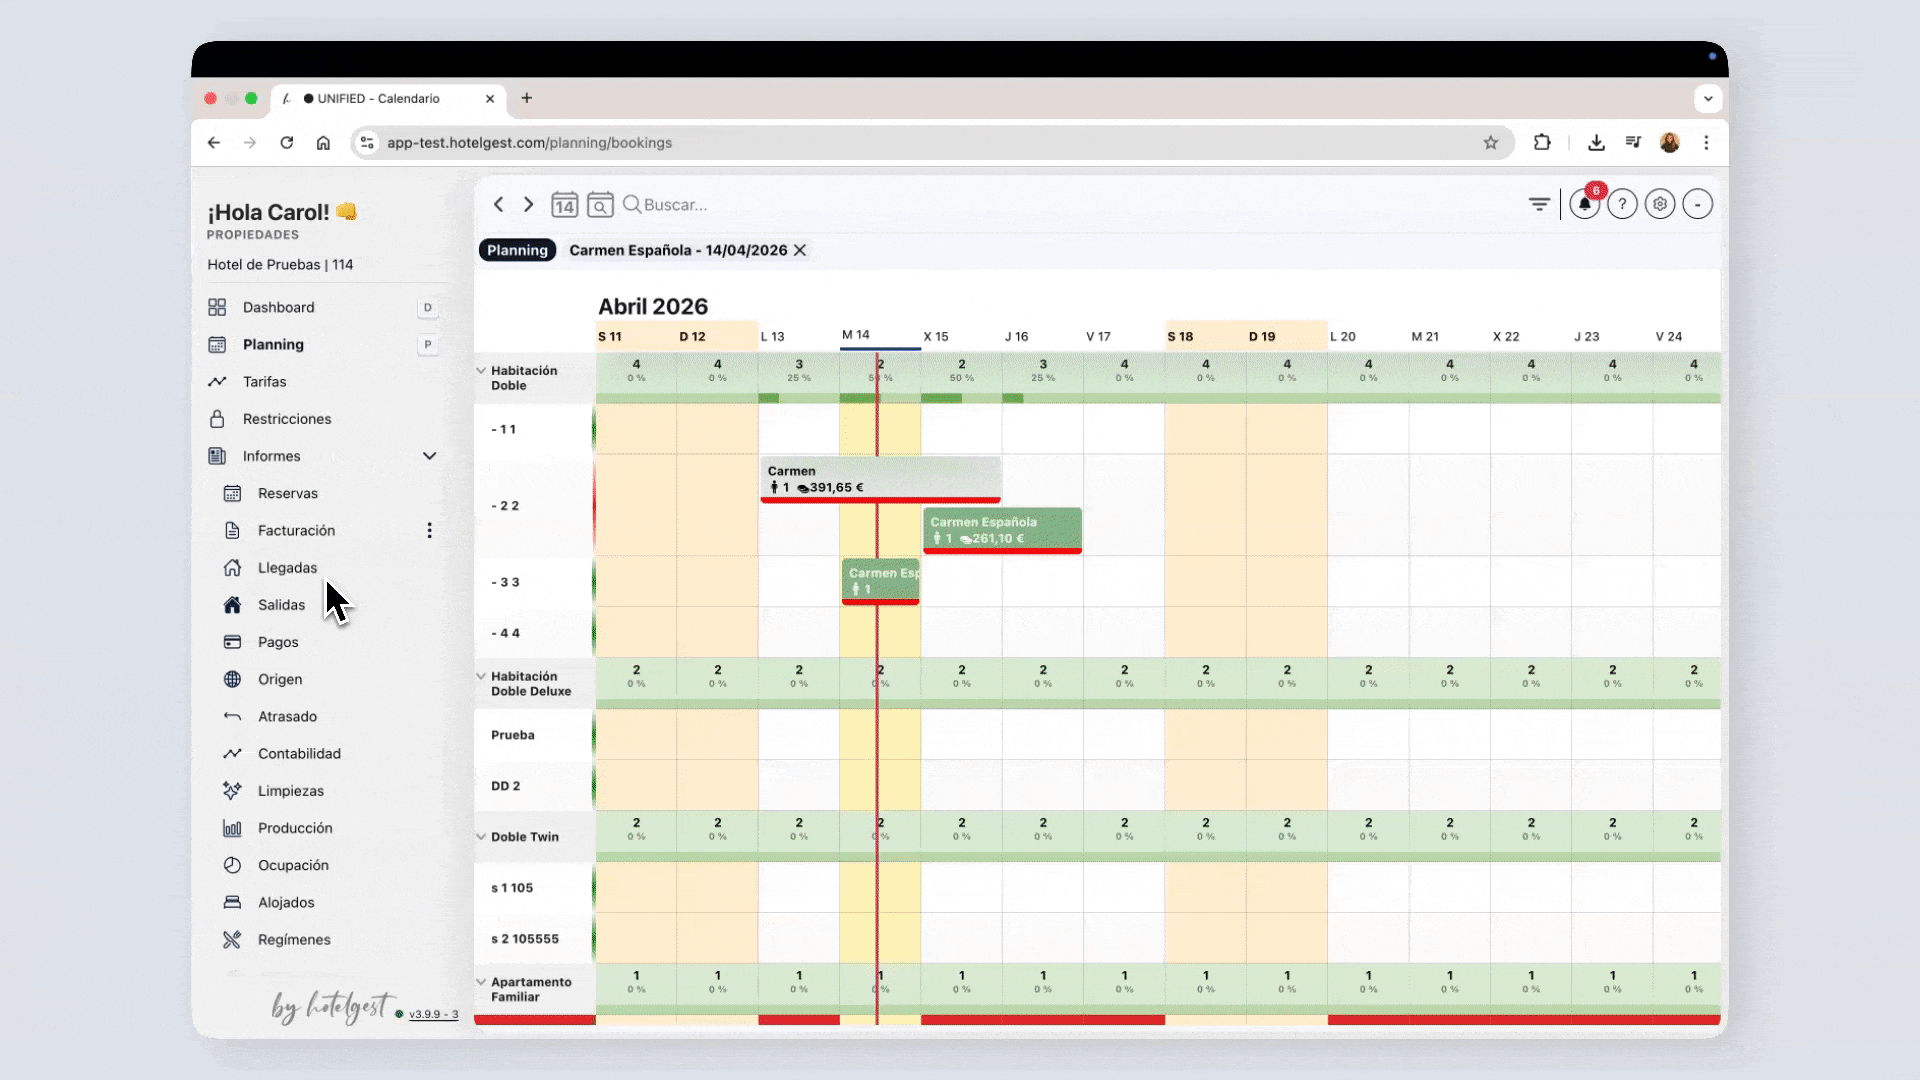The image size is (1920, 1080).
Task: Click the Buscar search field
Action: [675, 205]
